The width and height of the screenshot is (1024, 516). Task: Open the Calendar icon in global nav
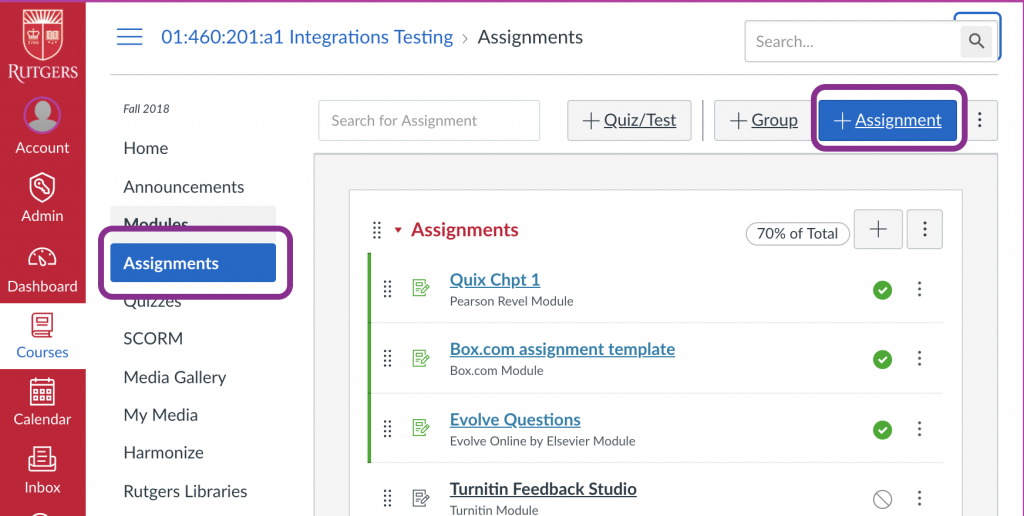click(x=42, y=392)
